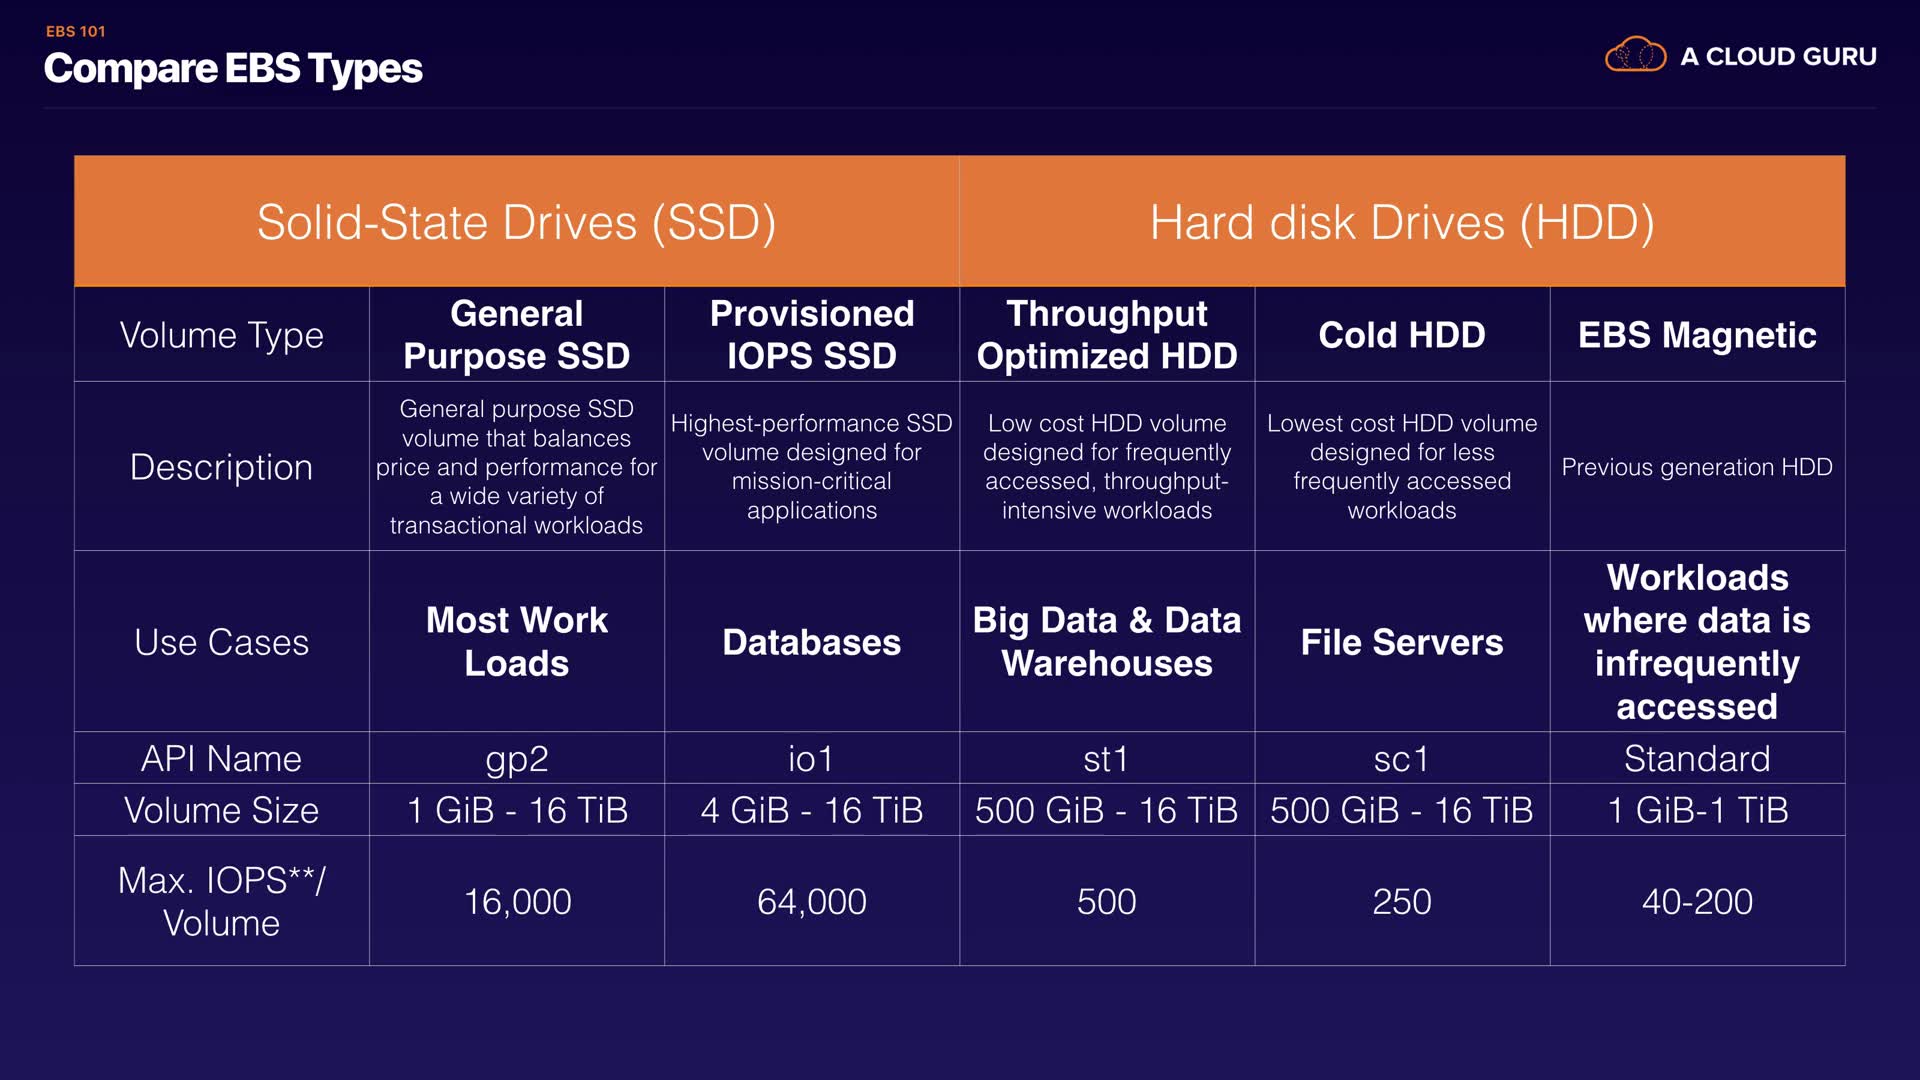Click the 64,000 max IOPS value
1920x1080 pixels.
(x=811, y=902)
